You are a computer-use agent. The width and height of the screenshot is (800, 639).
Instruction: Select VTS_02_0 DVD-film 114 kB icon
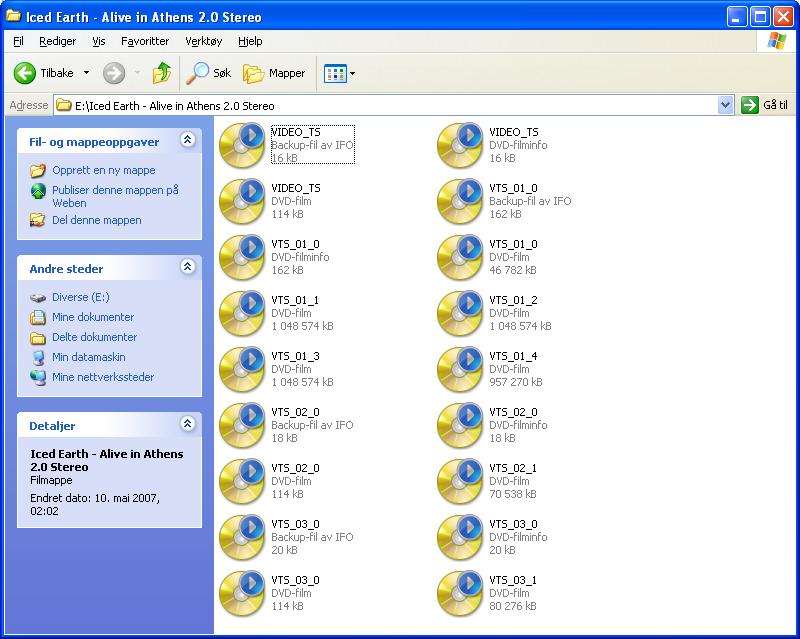[242, 481]
